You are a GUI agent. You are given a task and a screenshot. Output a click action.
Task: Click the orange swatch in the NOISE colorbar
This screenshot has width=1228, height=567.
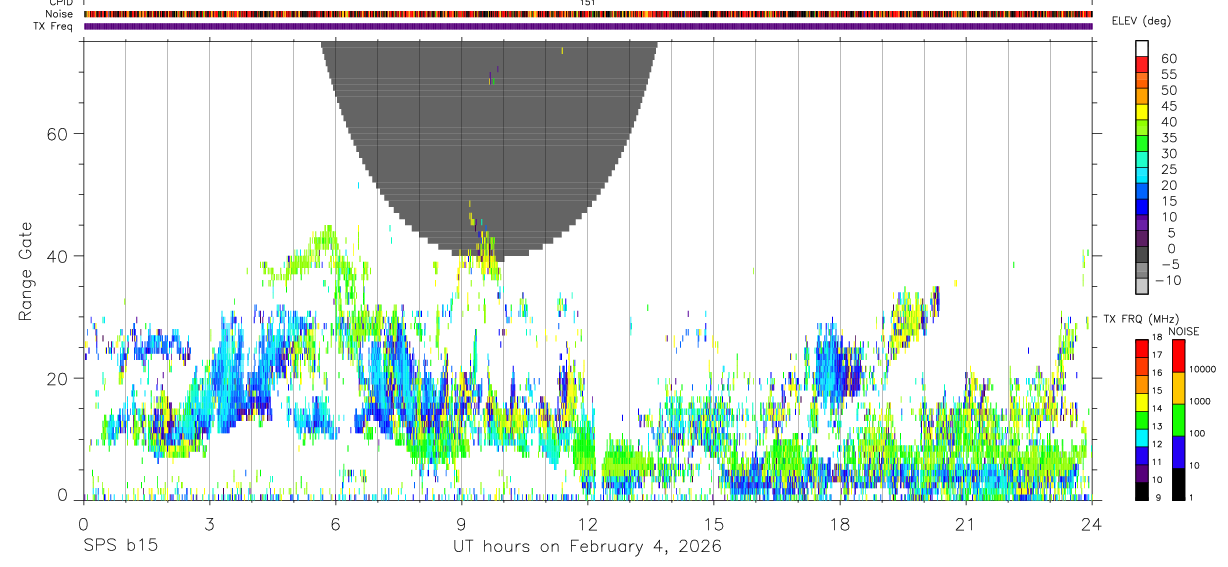pyautogui.click(x=1178, y=388)
